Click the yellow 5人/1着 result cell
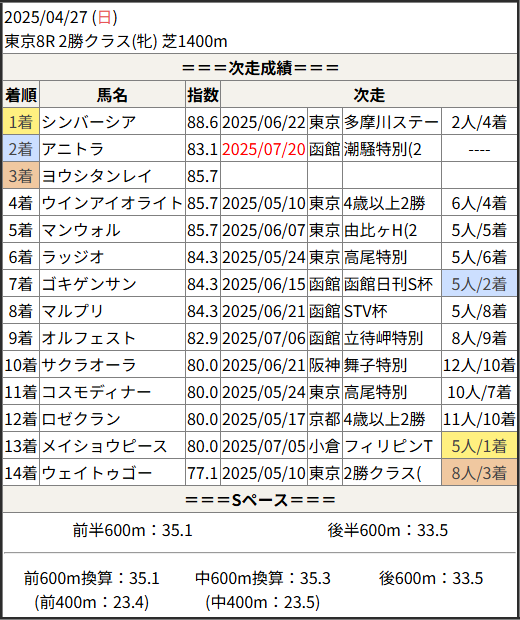Screen dimensions: 520x620 (x=479, y=446)
